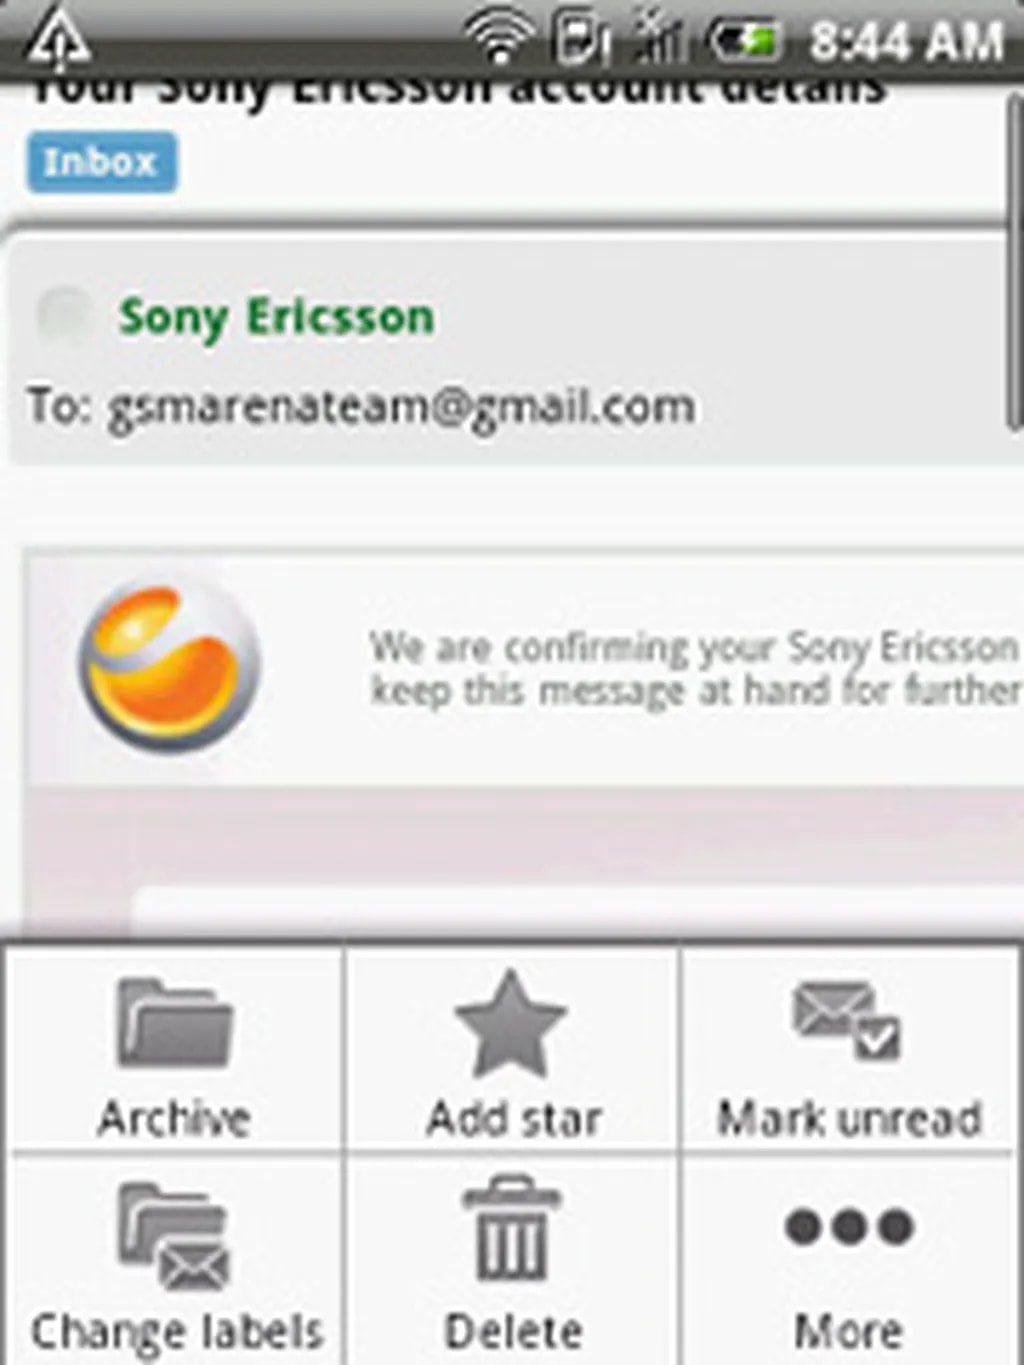Tap the gsmarenateam@gmail.com recipient address
The width and height of the screenshot is (1024, 1365).
400,407
